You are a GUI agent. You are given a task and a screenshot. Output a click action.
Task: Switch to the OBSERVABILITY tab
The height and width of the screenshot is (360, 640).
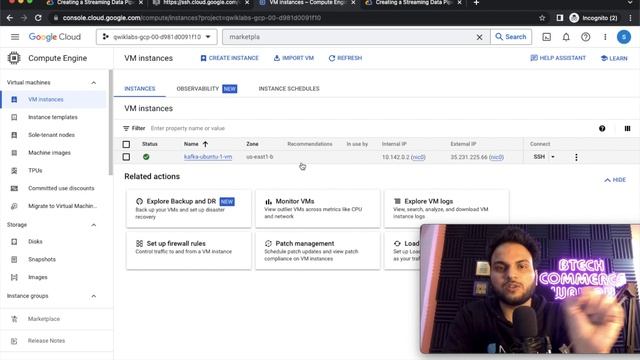pos(207,89)
